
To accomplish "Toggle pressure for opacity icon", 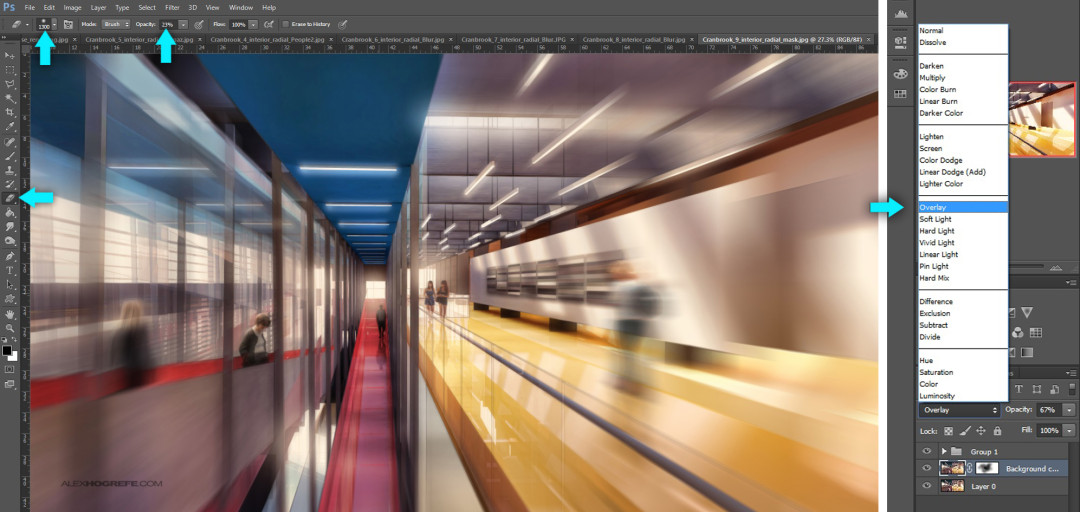I will click(x=198, y=24).
